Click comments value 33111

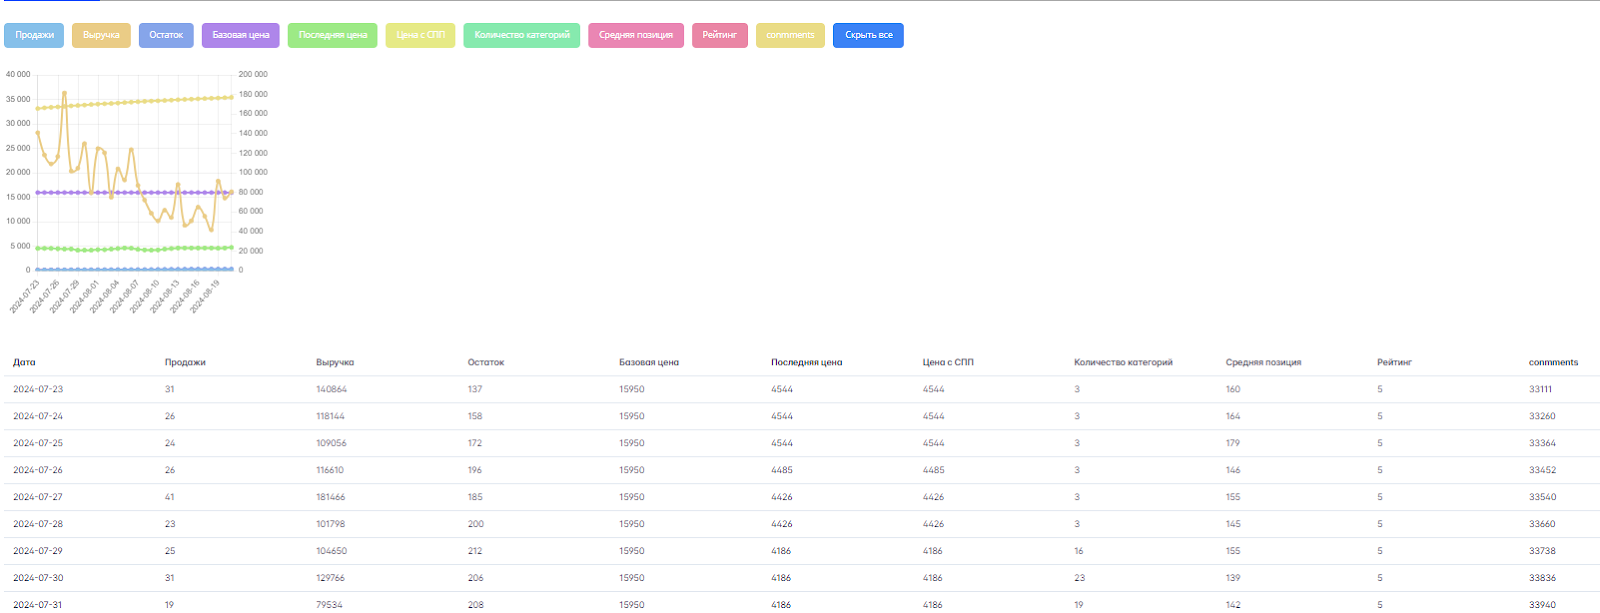click(1541, 389)
